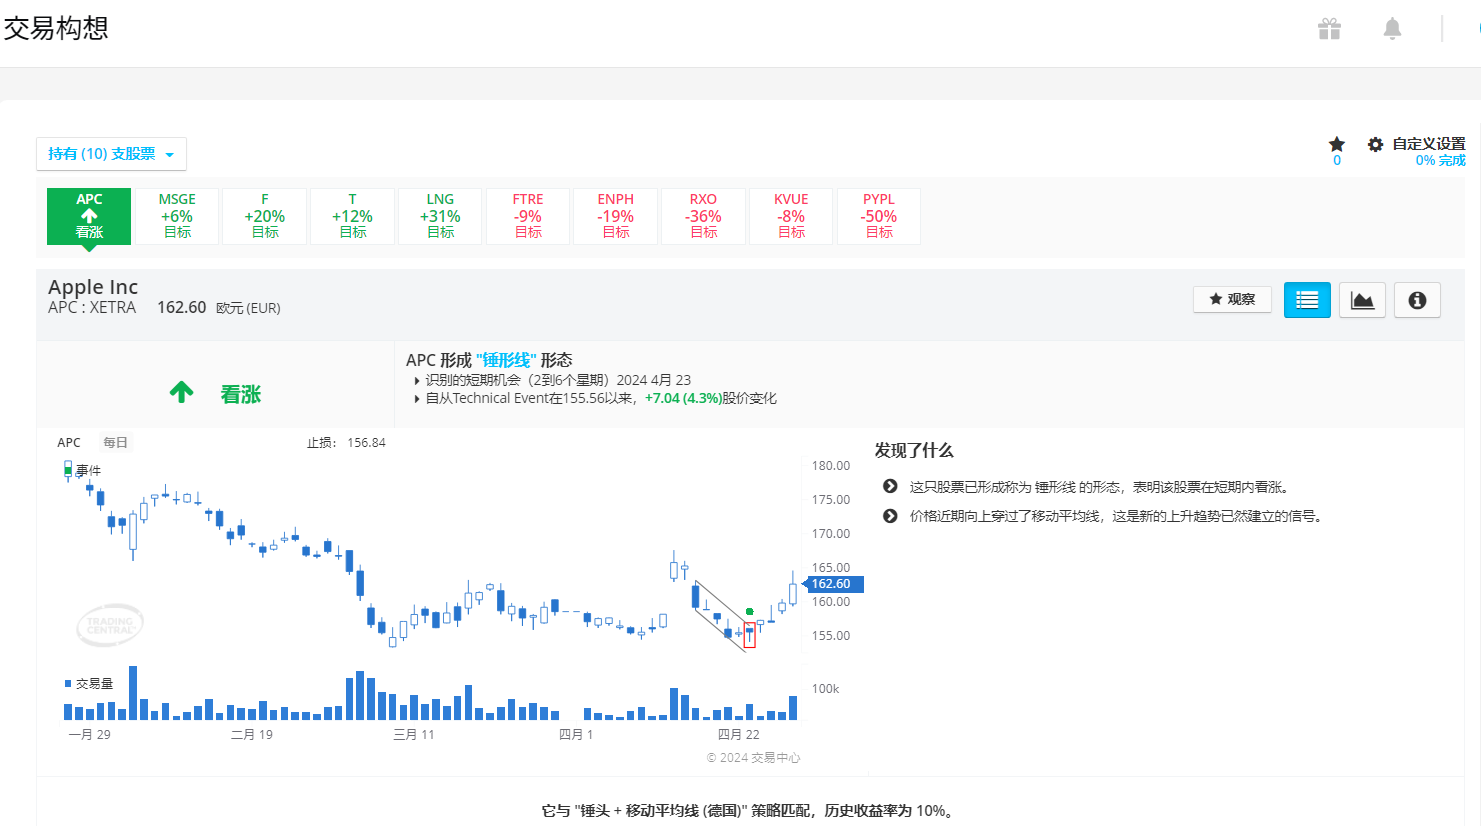
Task: Click the 止损: 156.84 text
Action: 346,442
